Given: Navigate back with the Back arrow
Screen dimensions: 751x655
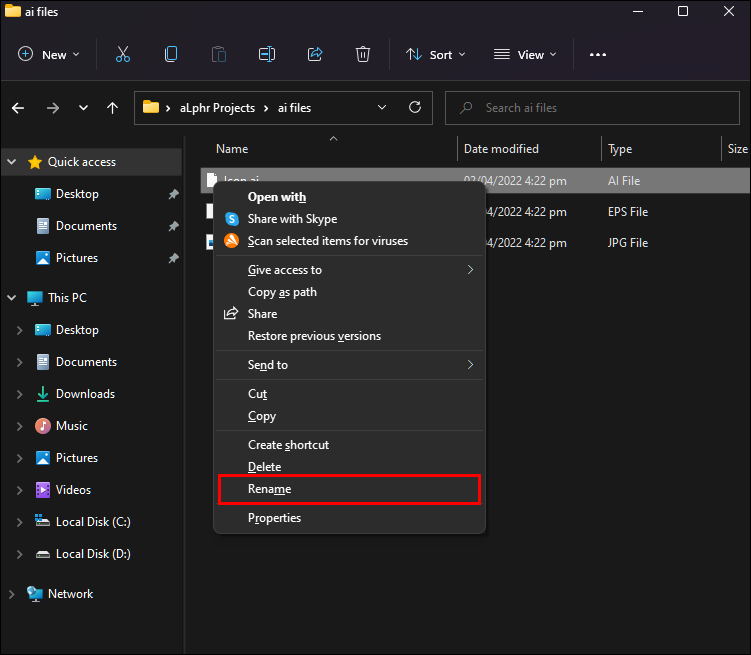Looking at the screenshot, I should coord(19,108).
